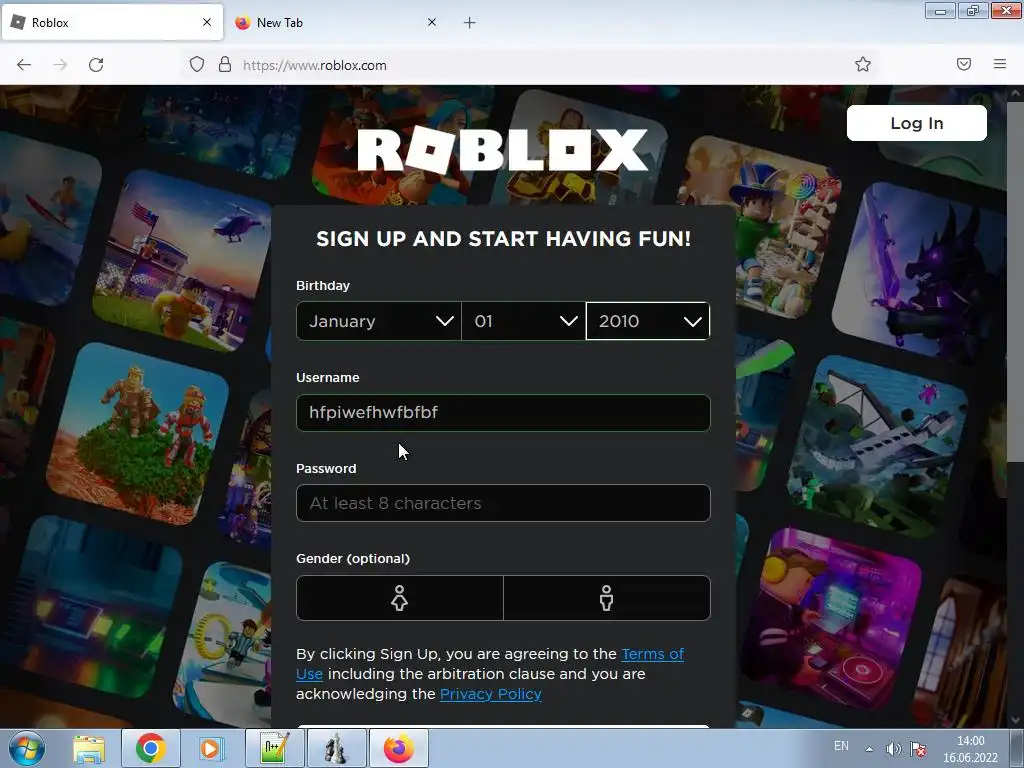Open the chess game taskbar icon
The image size is (1024, 768).
[336, 748]
